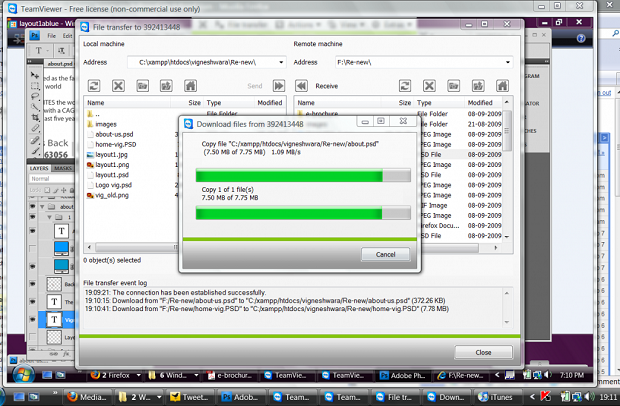Open the local machine Address dropdown
The height and width of the screenshot is (406, 620).
[281, 62]
